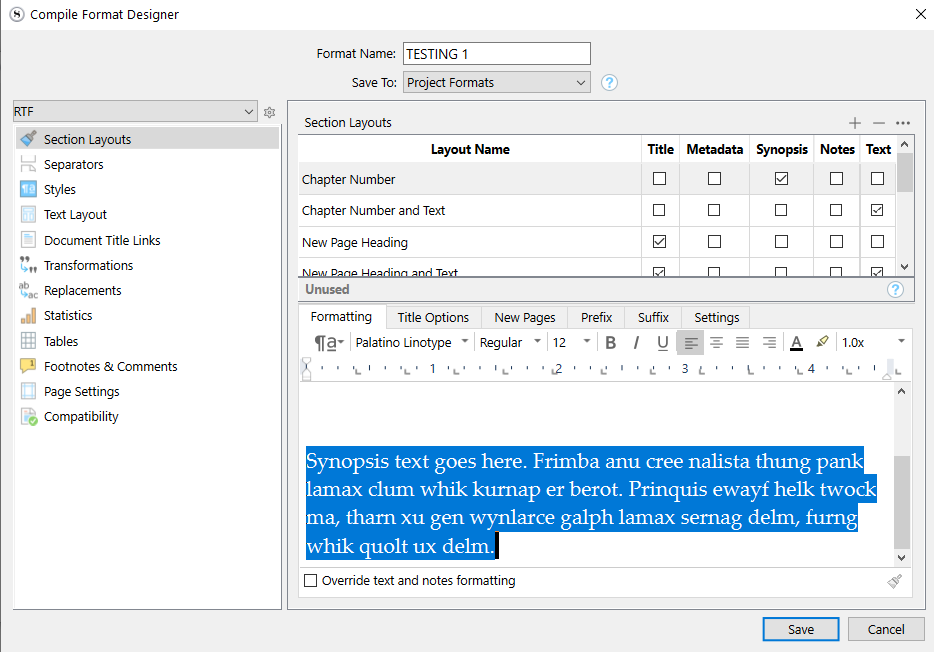Select center text alignment

tap(716, 342)
